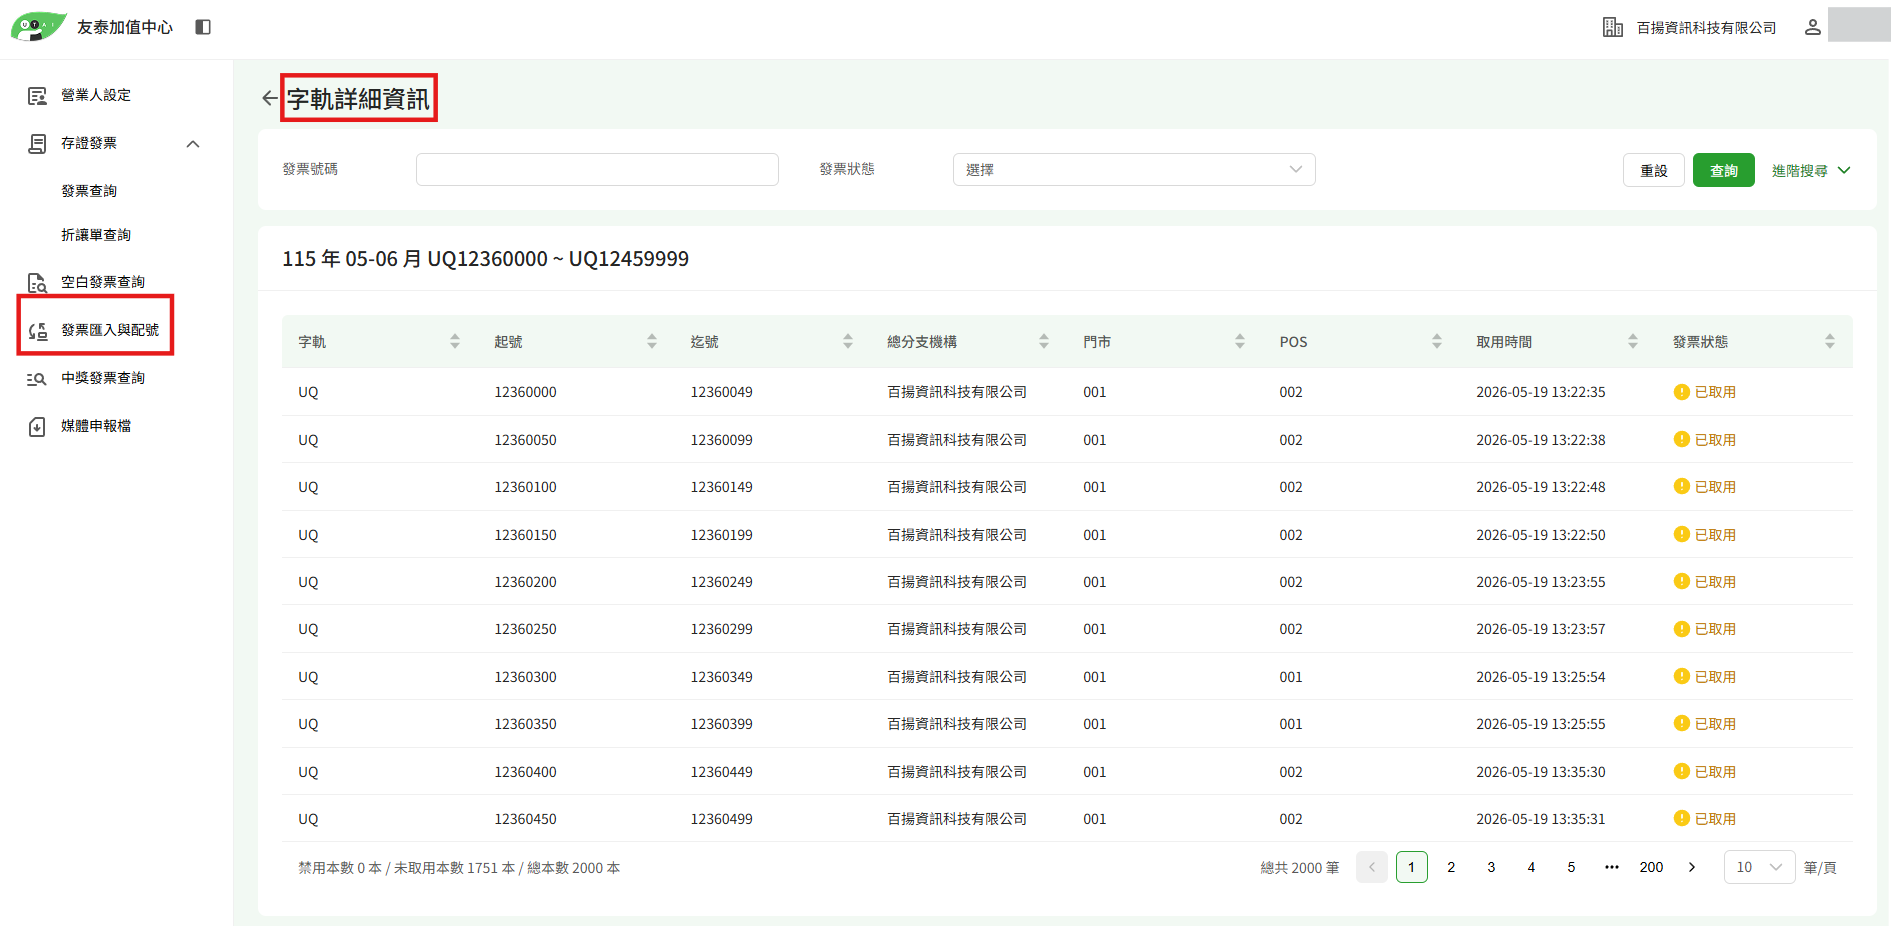Open the 發票狀態 select dropdown

1134,170
